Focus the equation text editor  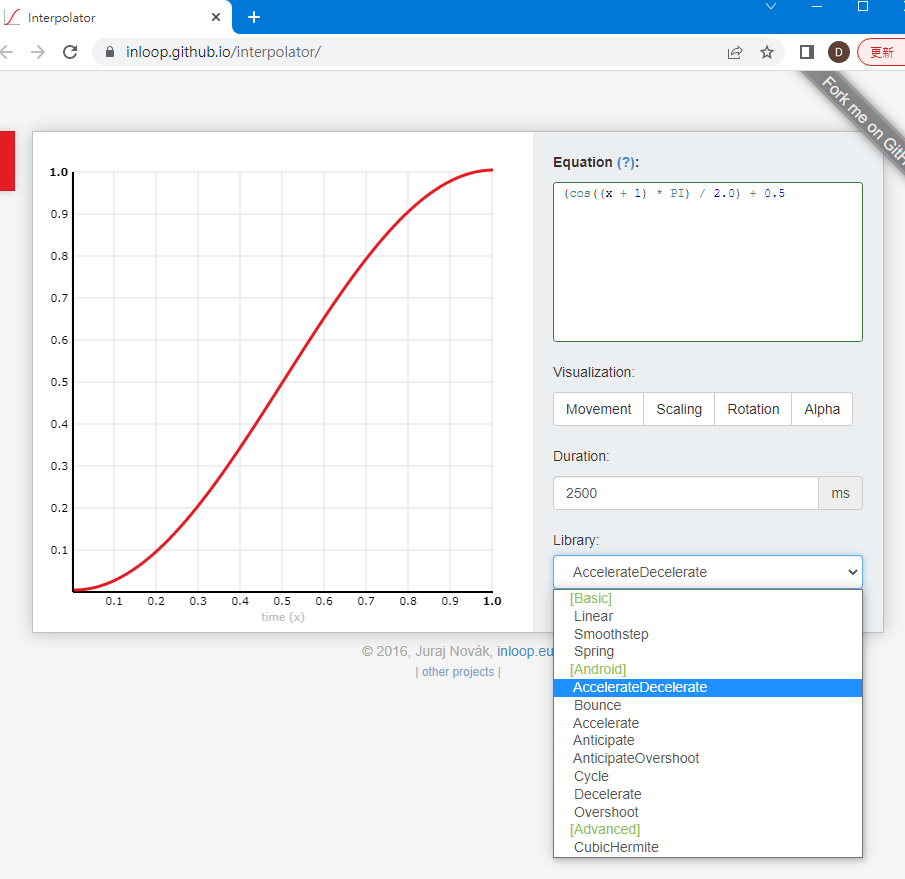point(708,262)
